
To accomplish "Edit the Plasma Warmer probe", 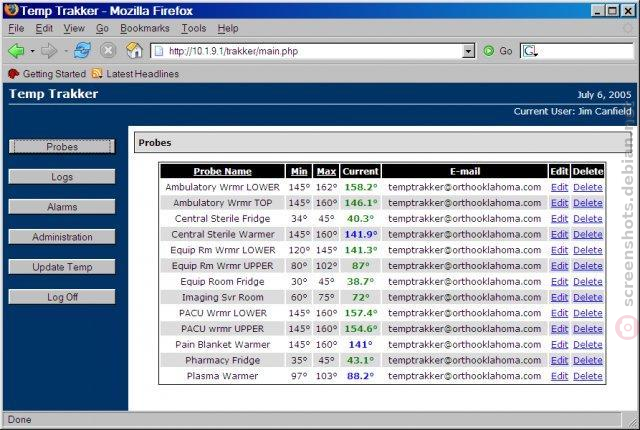I will coord(559,376).
